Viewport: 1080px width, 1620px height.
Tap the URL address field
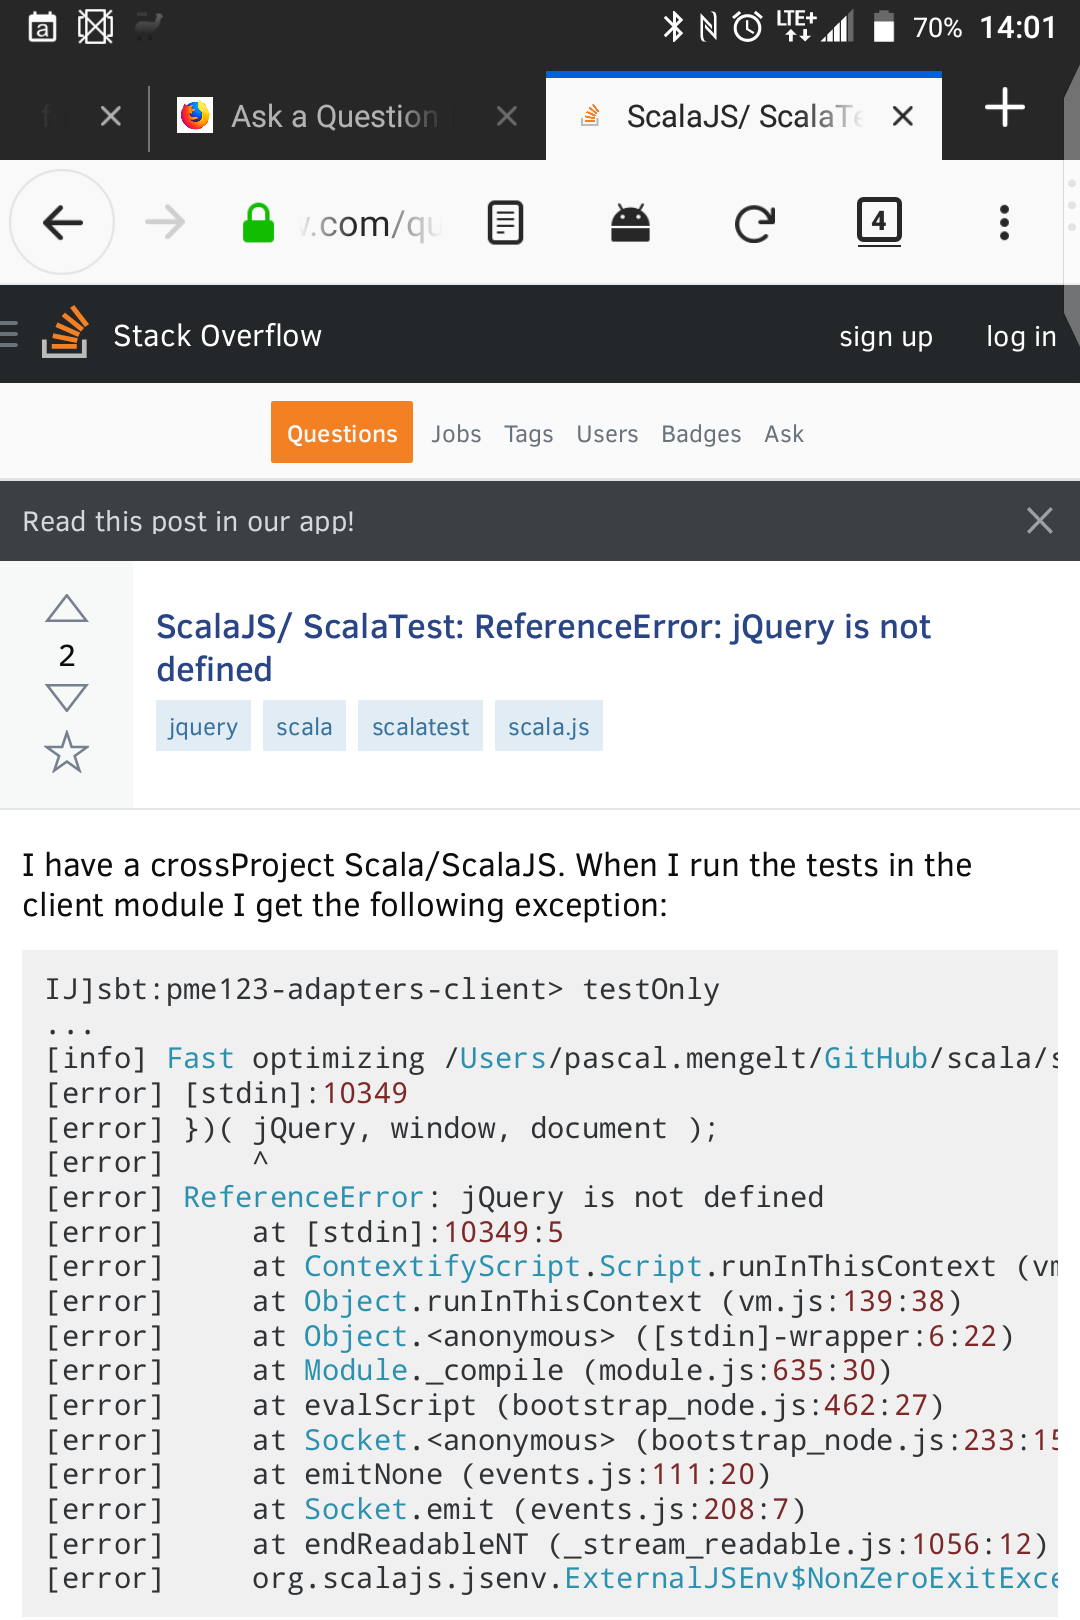coord(370,224)
